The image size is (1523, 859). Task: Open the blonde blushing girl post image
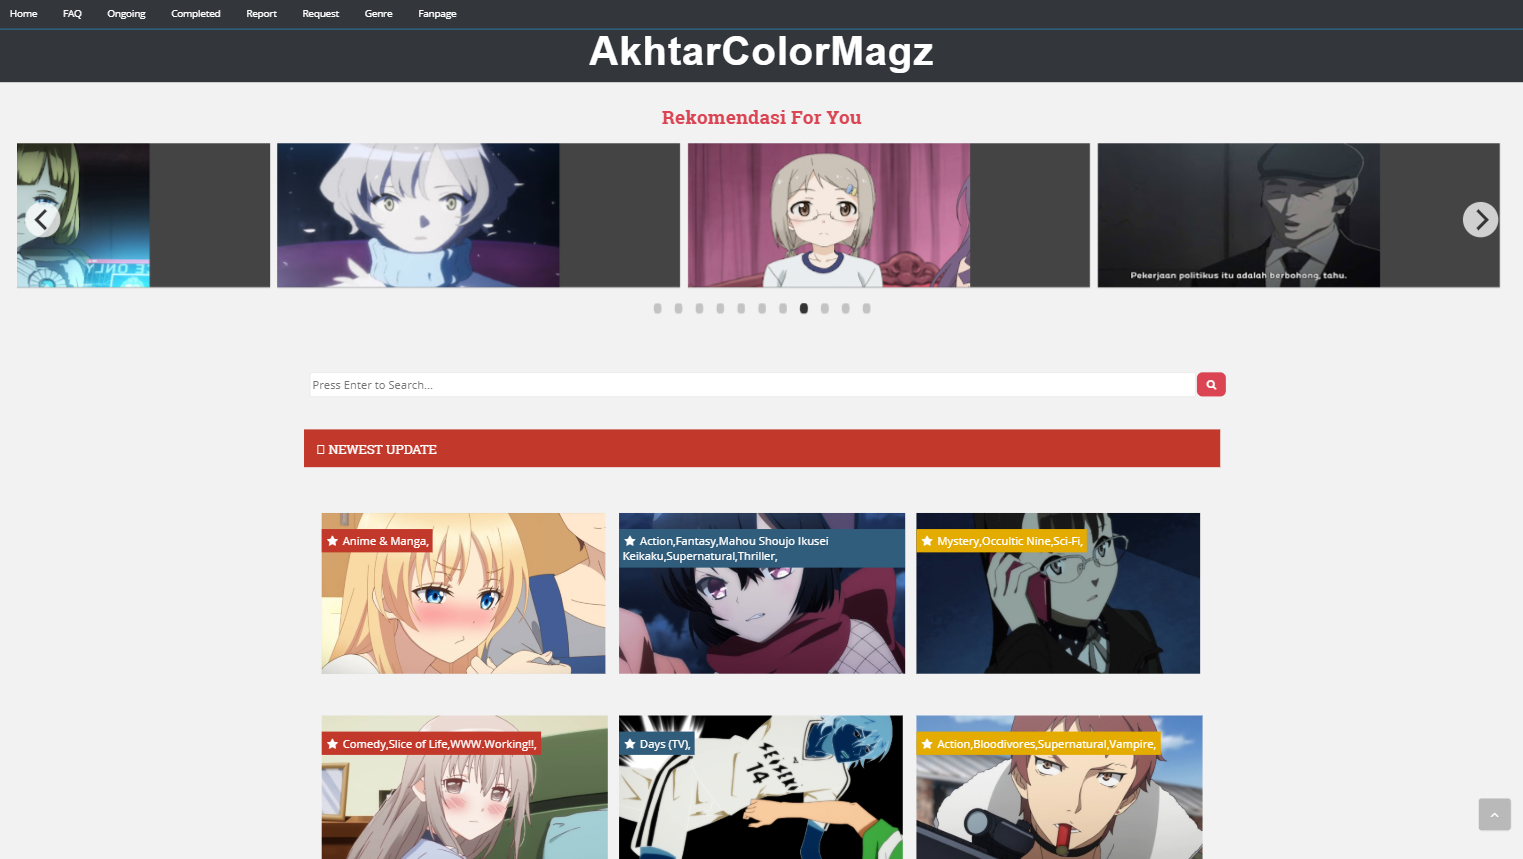463,593
